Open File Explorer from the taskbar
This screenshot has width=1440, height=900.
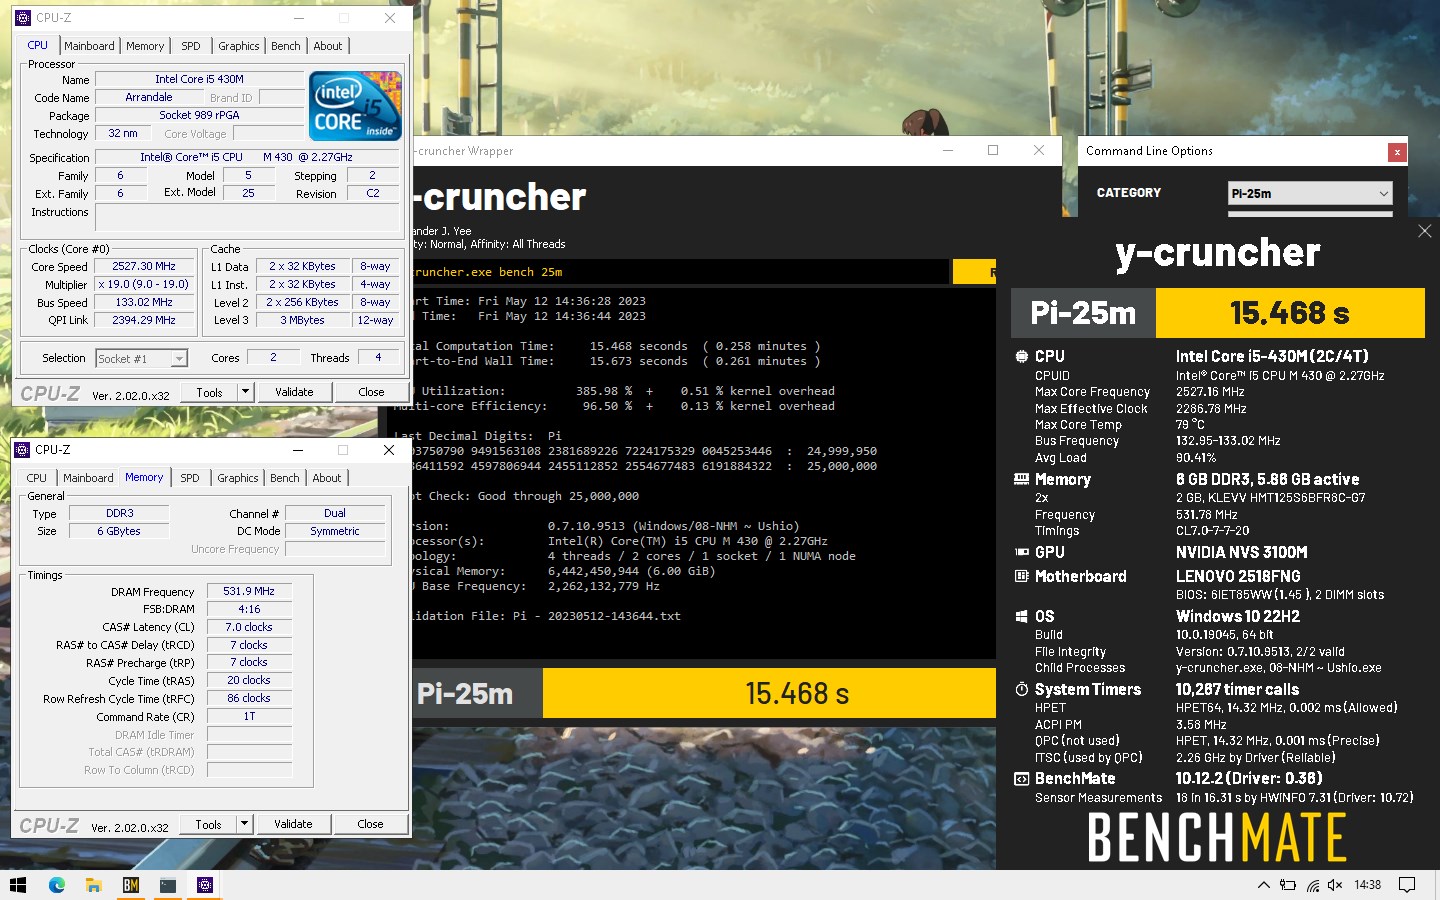pyautogui.click(x=93, y=885)
